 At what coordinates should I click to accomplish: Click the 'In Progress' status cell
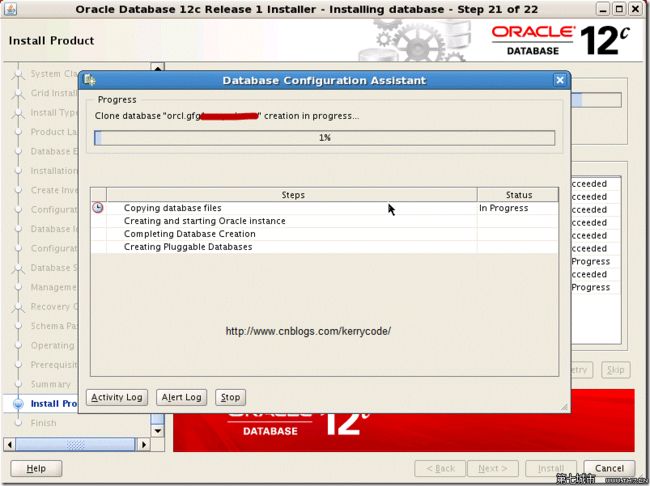coord(517,208)
